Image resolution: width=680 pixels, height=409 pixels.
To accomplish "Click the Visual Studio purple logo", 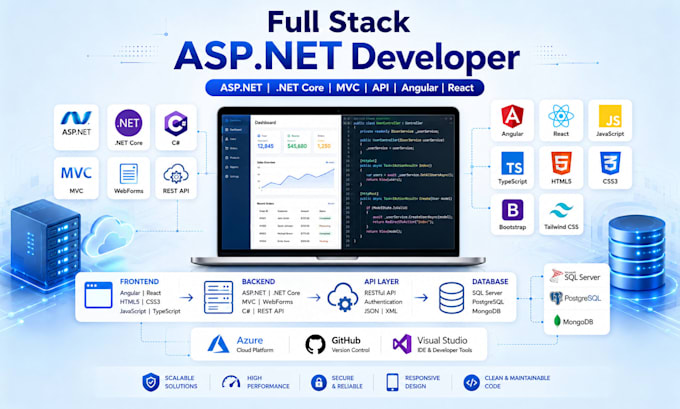I will click(402, 344).
